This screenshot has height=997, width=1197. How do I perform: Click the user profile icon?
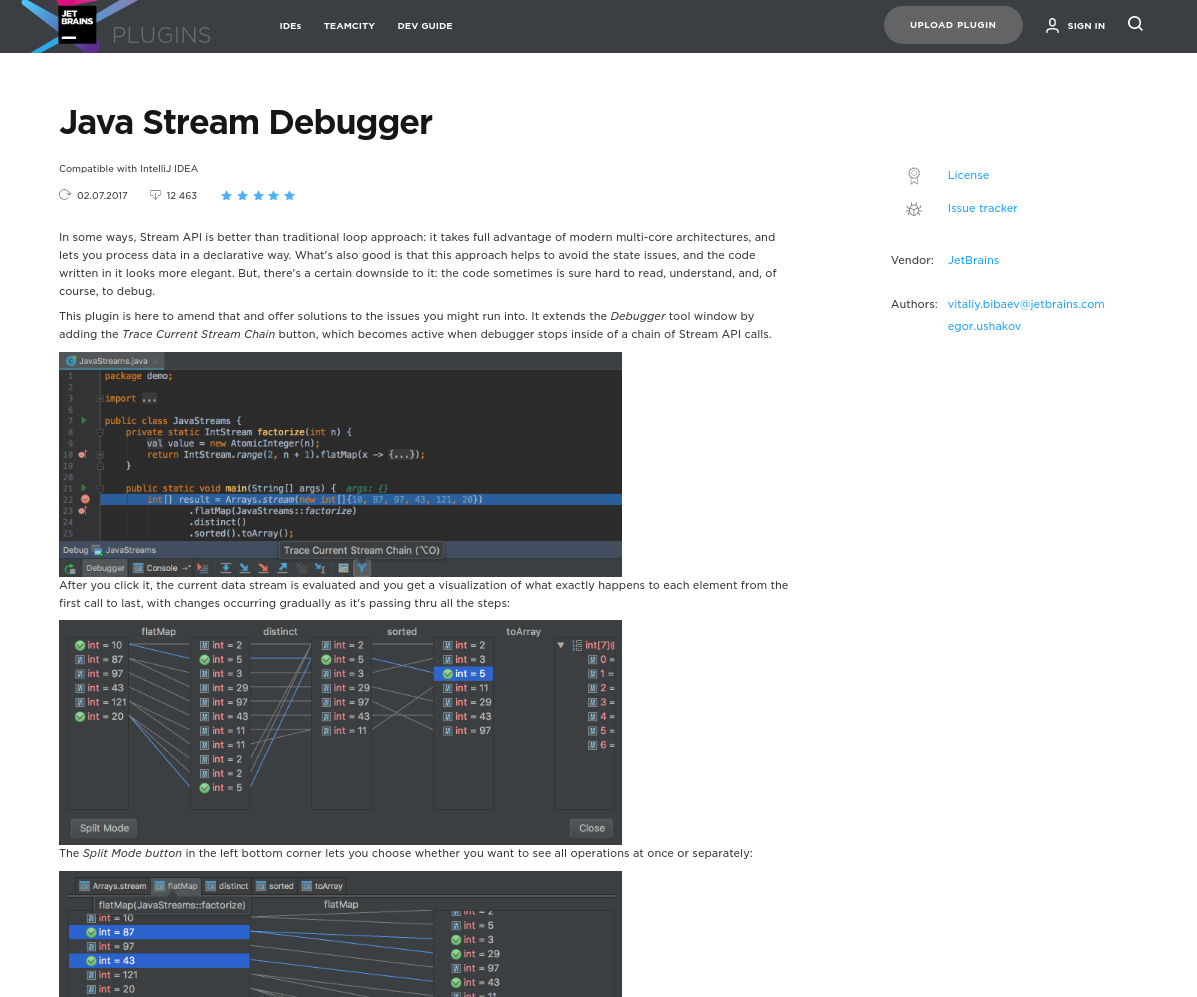[1052, 25]
